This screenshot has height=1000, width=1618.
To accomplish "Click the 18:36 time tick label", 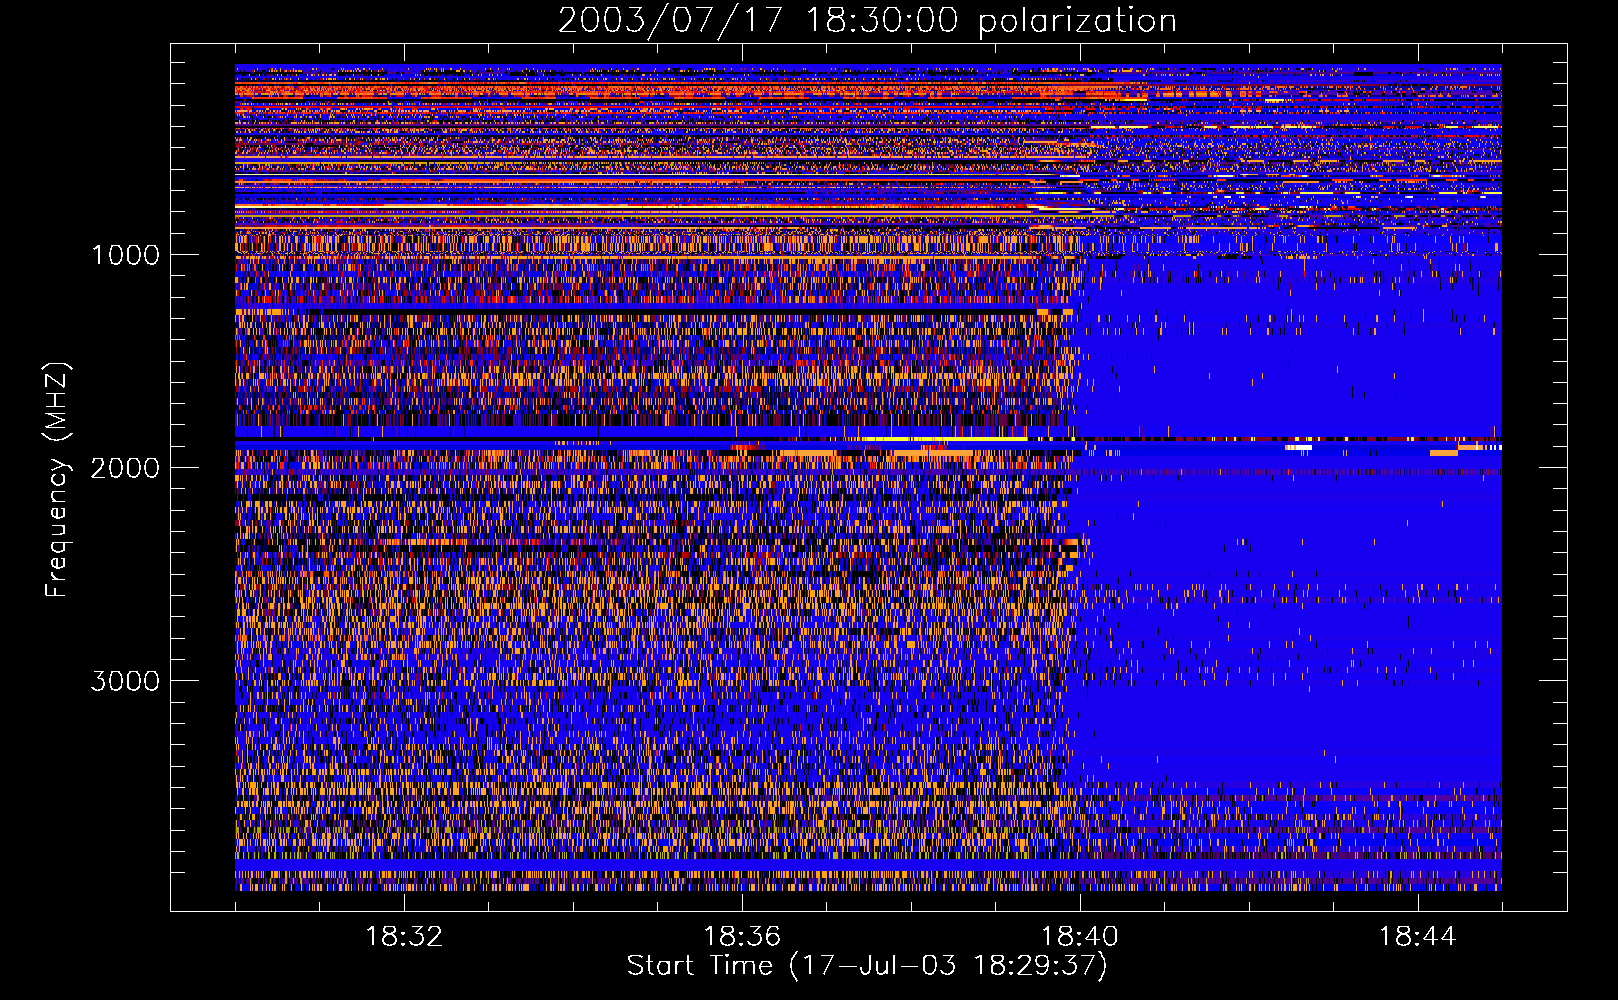I will pyautogui.click(x=742, y=937).
